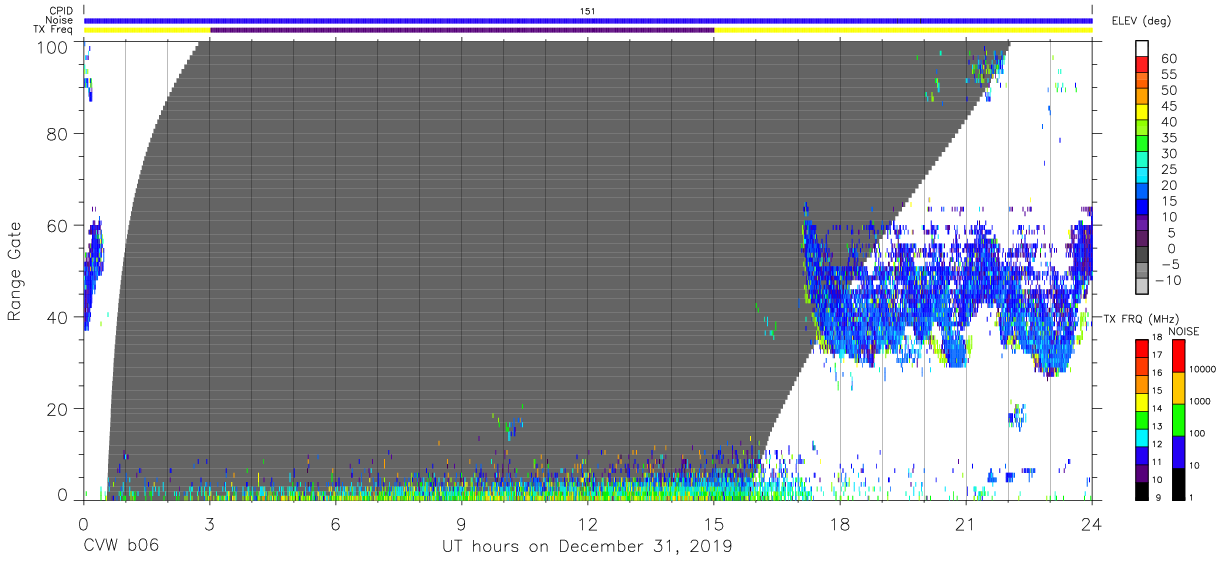Click the '21' tick on the UT hours axis
Image resolution: width=1228 pixels, height=567 pixels.
(965, 523)
